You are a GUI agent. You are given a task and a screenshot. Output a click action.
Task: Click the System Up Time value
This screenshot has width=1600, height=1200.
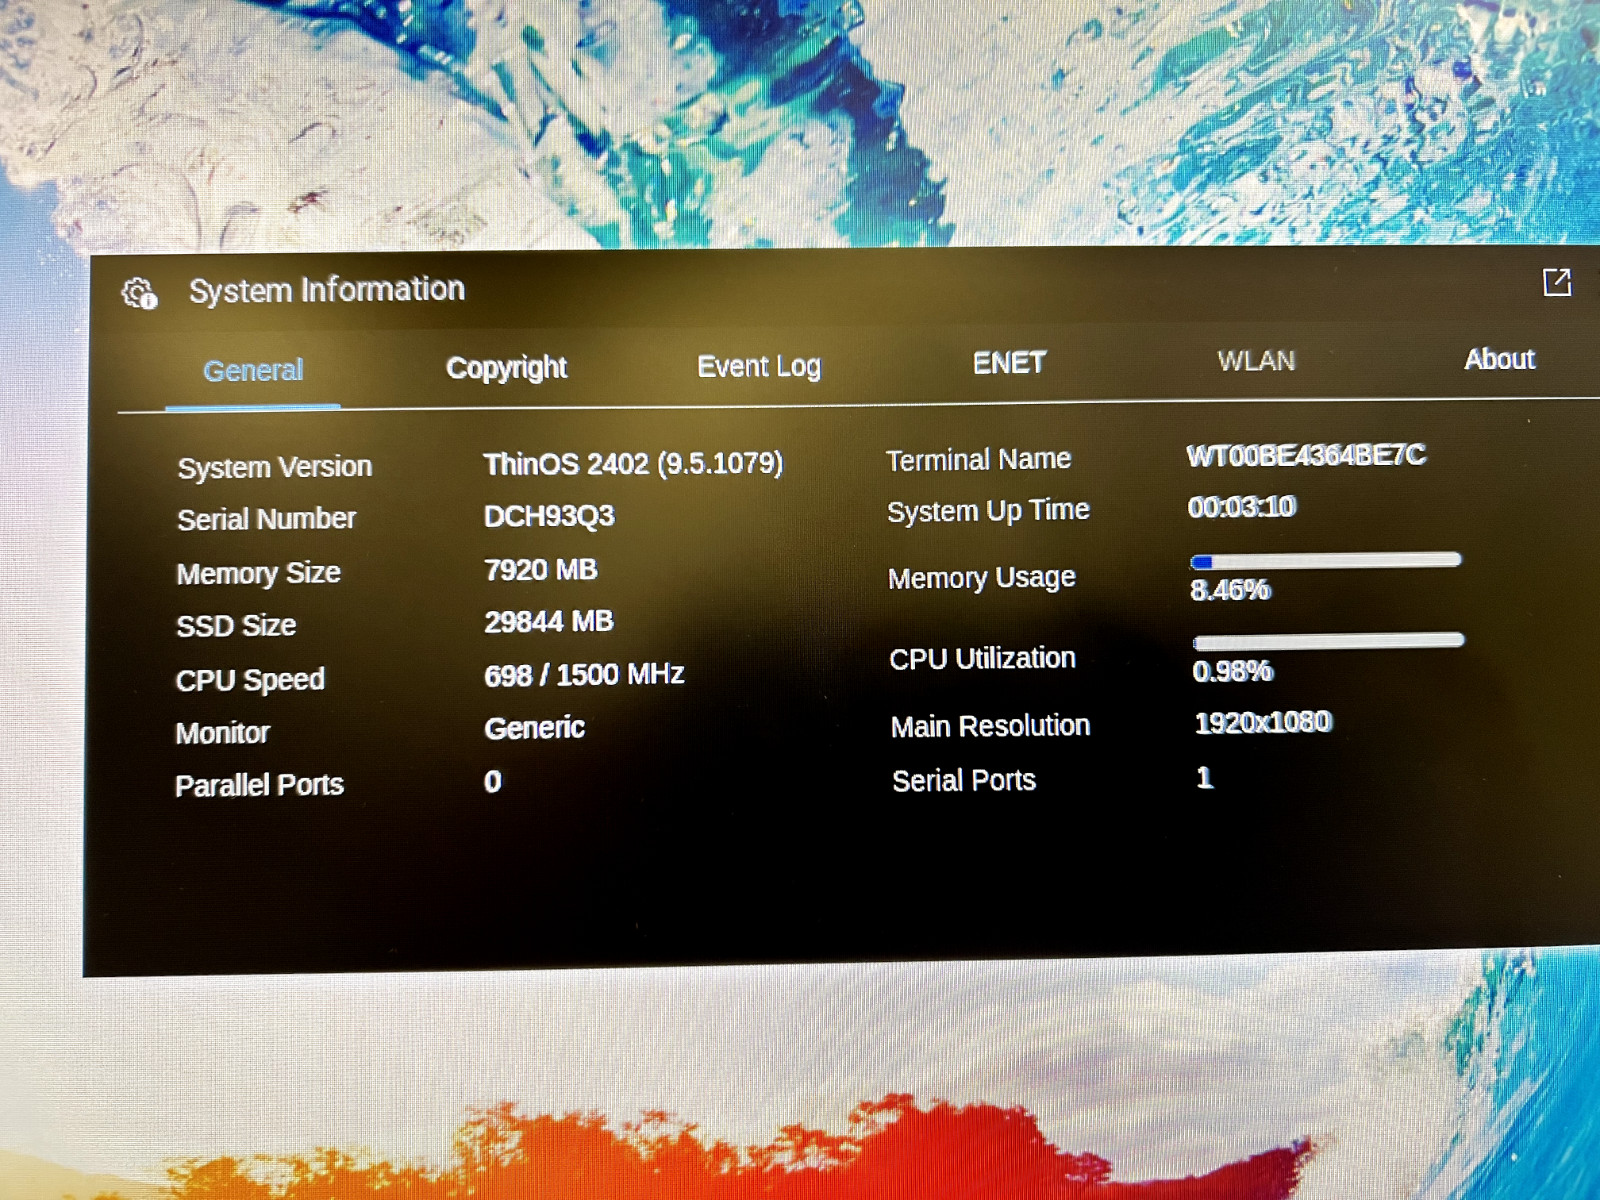(x=1242, y=507)
